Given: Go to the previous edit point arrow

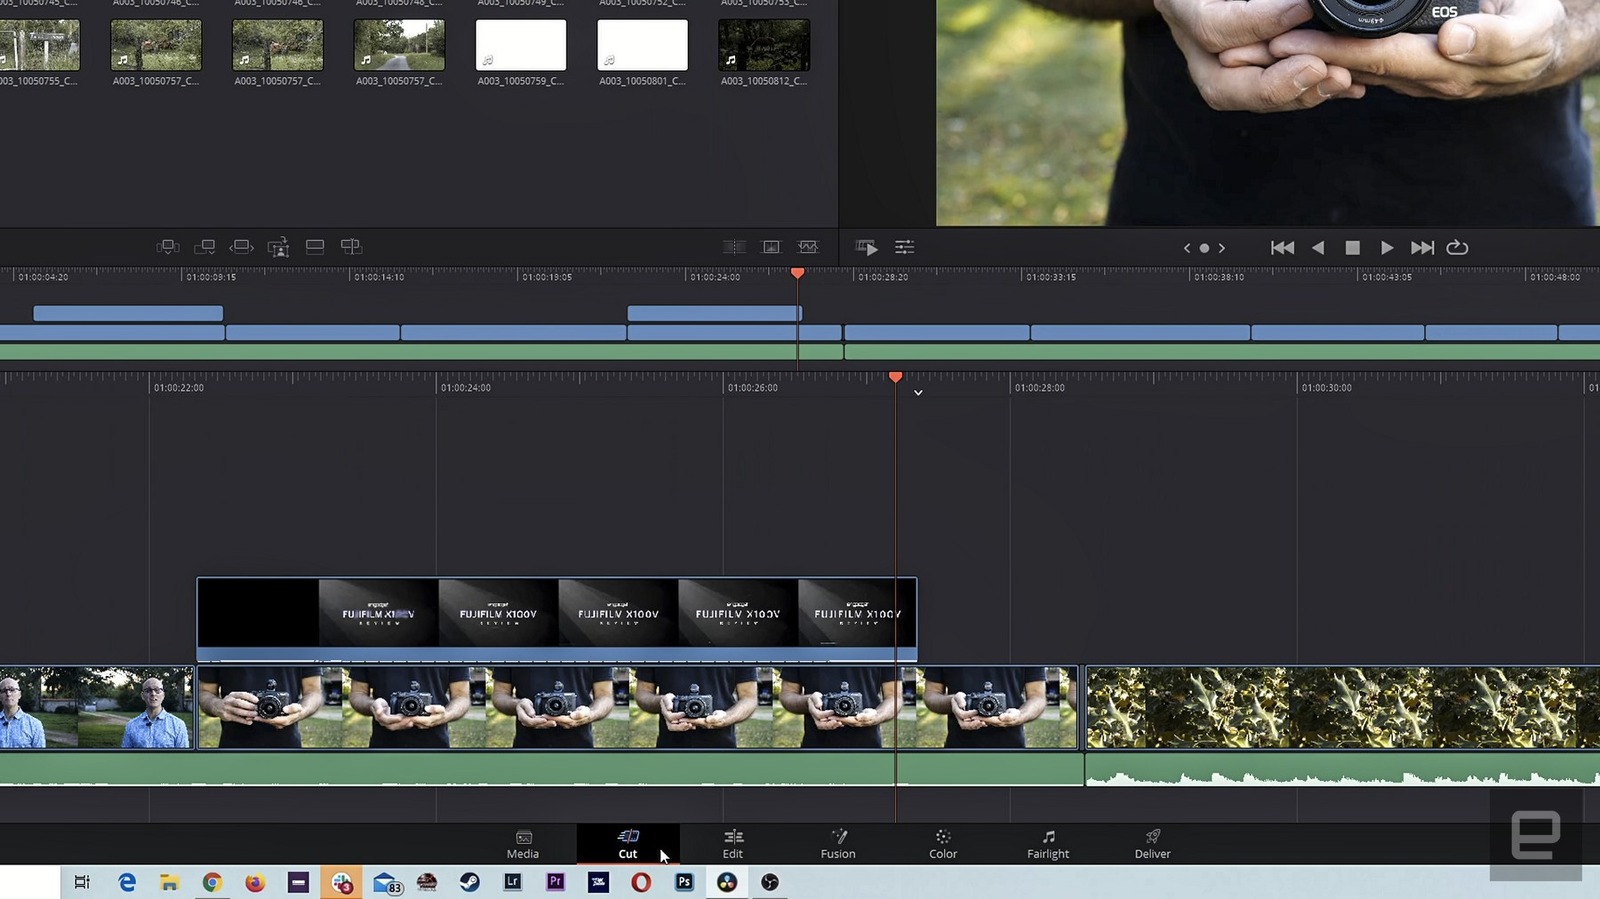Looking at the screenshot, I should point(1187,248).
